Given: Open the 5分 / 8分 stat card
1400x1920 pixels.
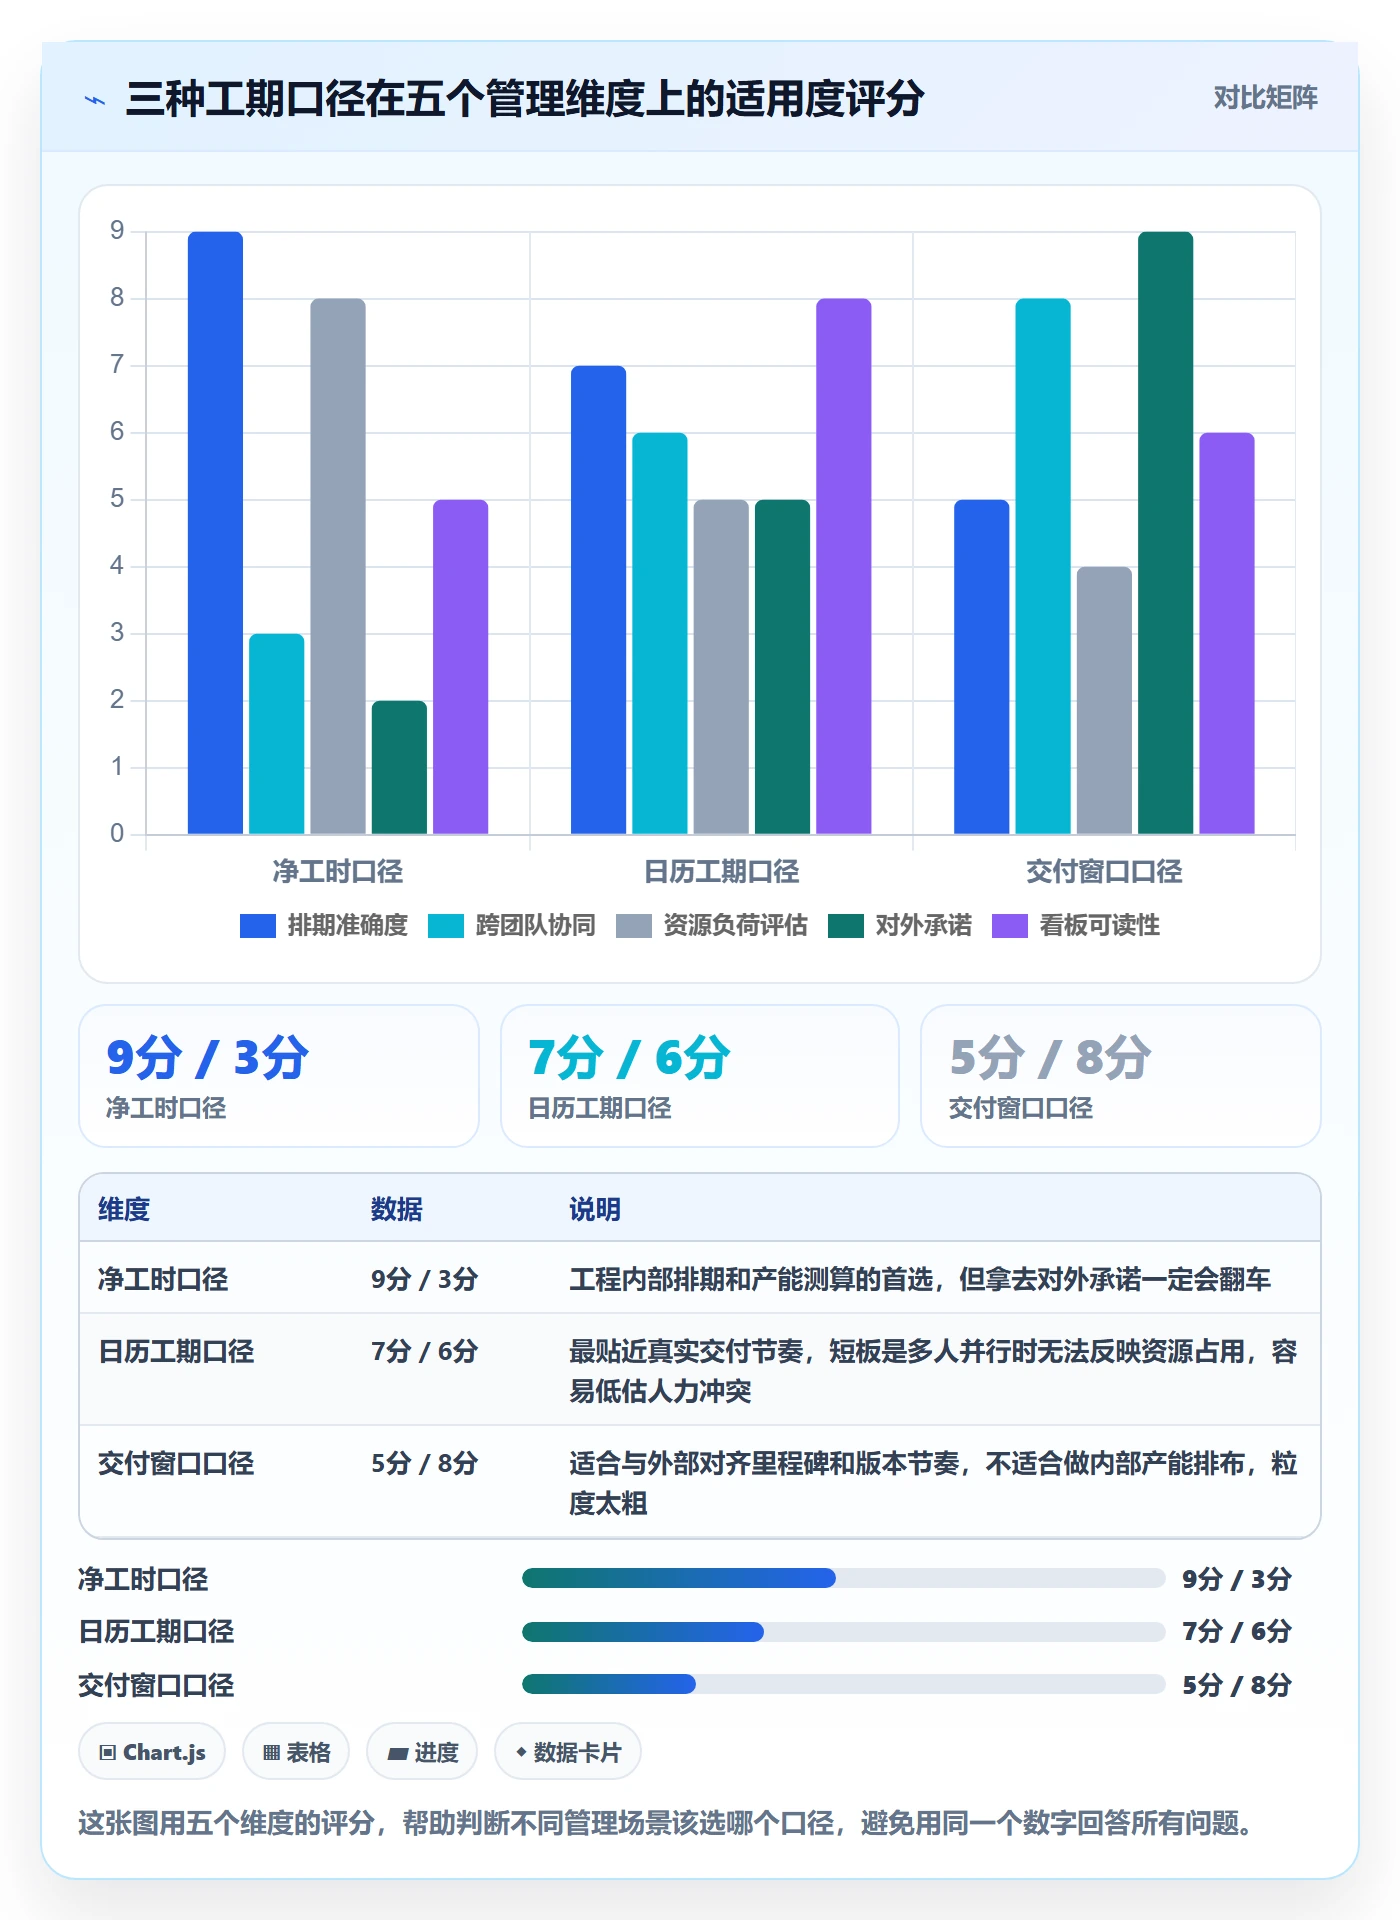Looking at the screenshot, I should 1121,1076.
